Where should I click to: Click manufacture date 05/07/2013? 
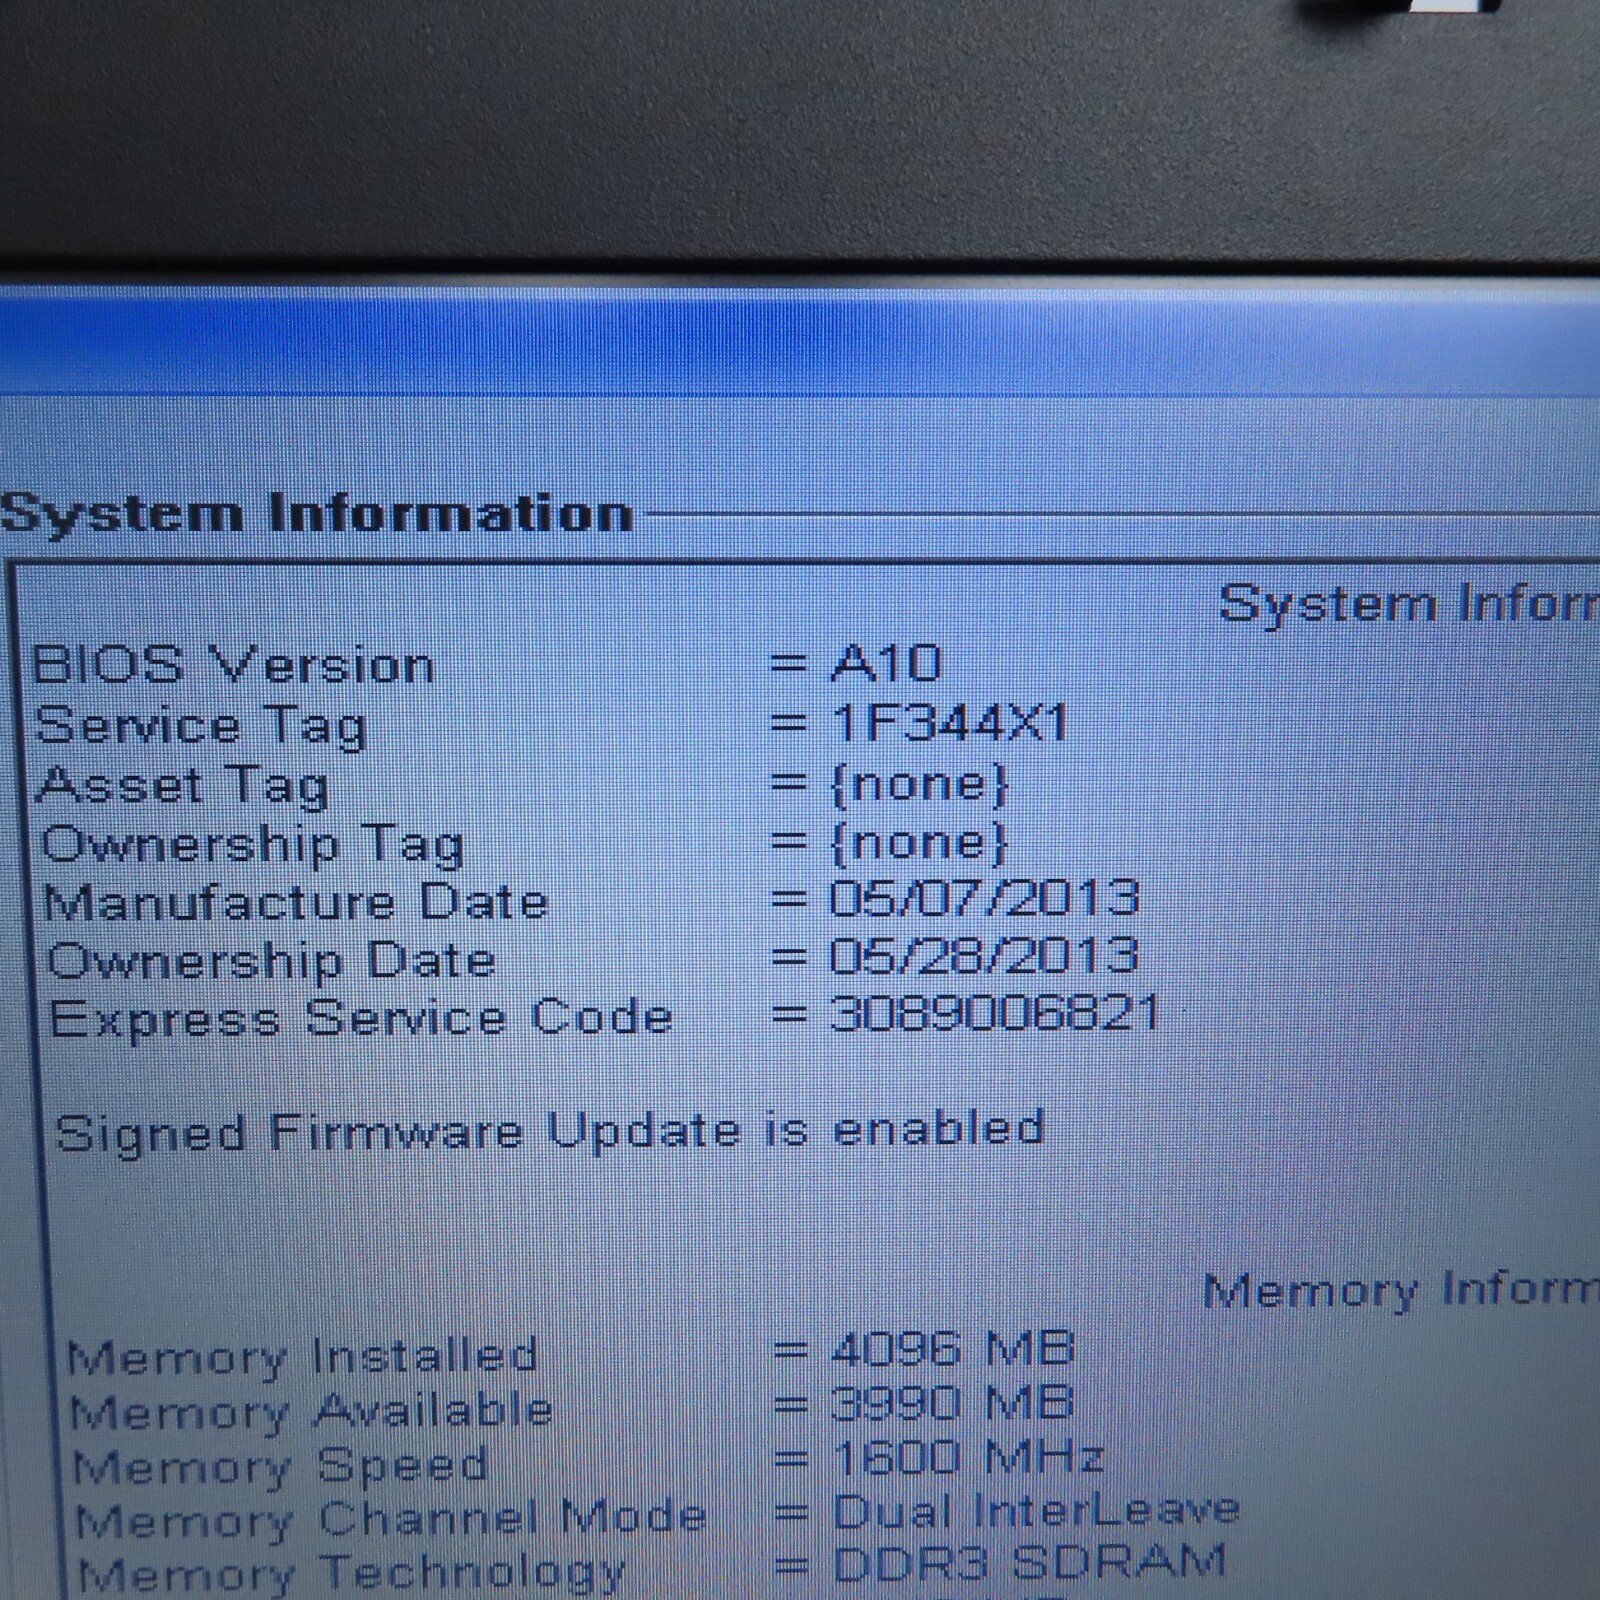click(x=984, y=899)
